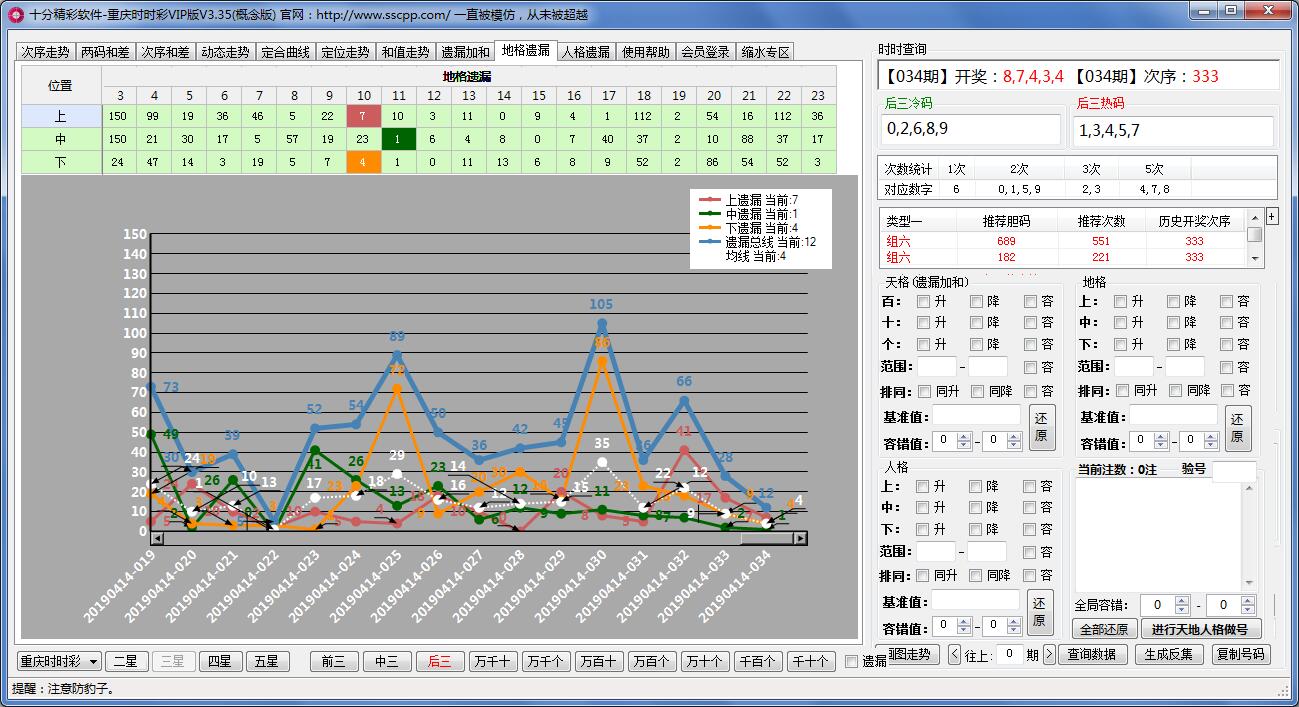Open the 会员登录 tab
The image size is (1299, 707).
tap(706, 50)
